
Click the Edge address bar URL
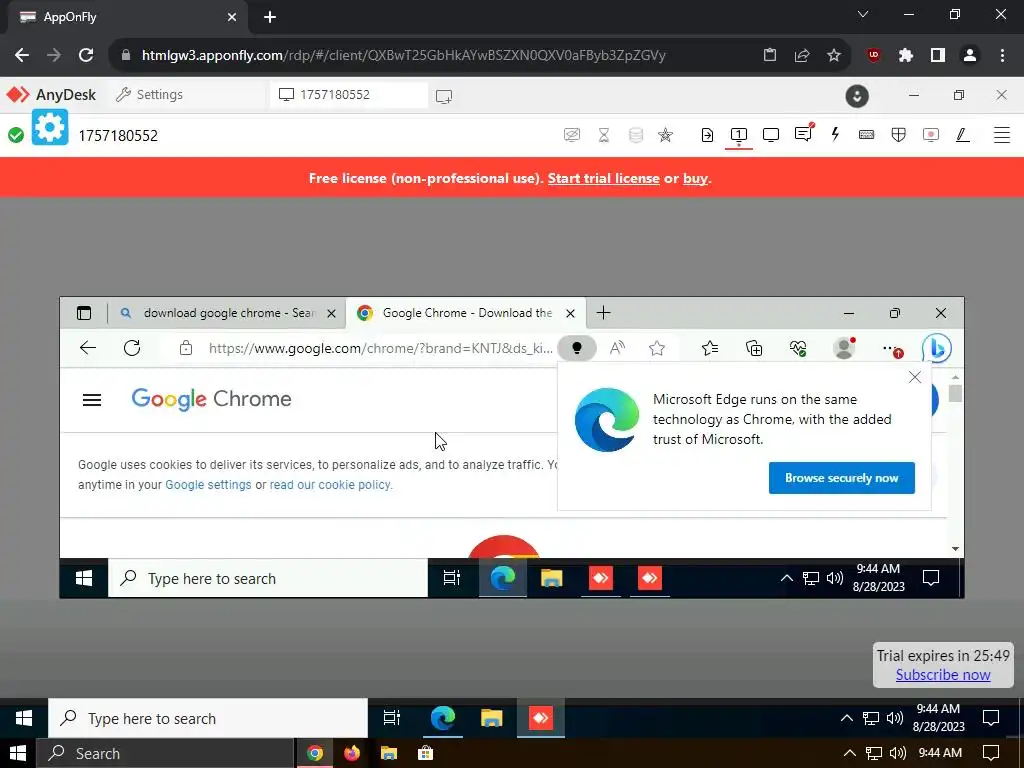coord(380,348)
